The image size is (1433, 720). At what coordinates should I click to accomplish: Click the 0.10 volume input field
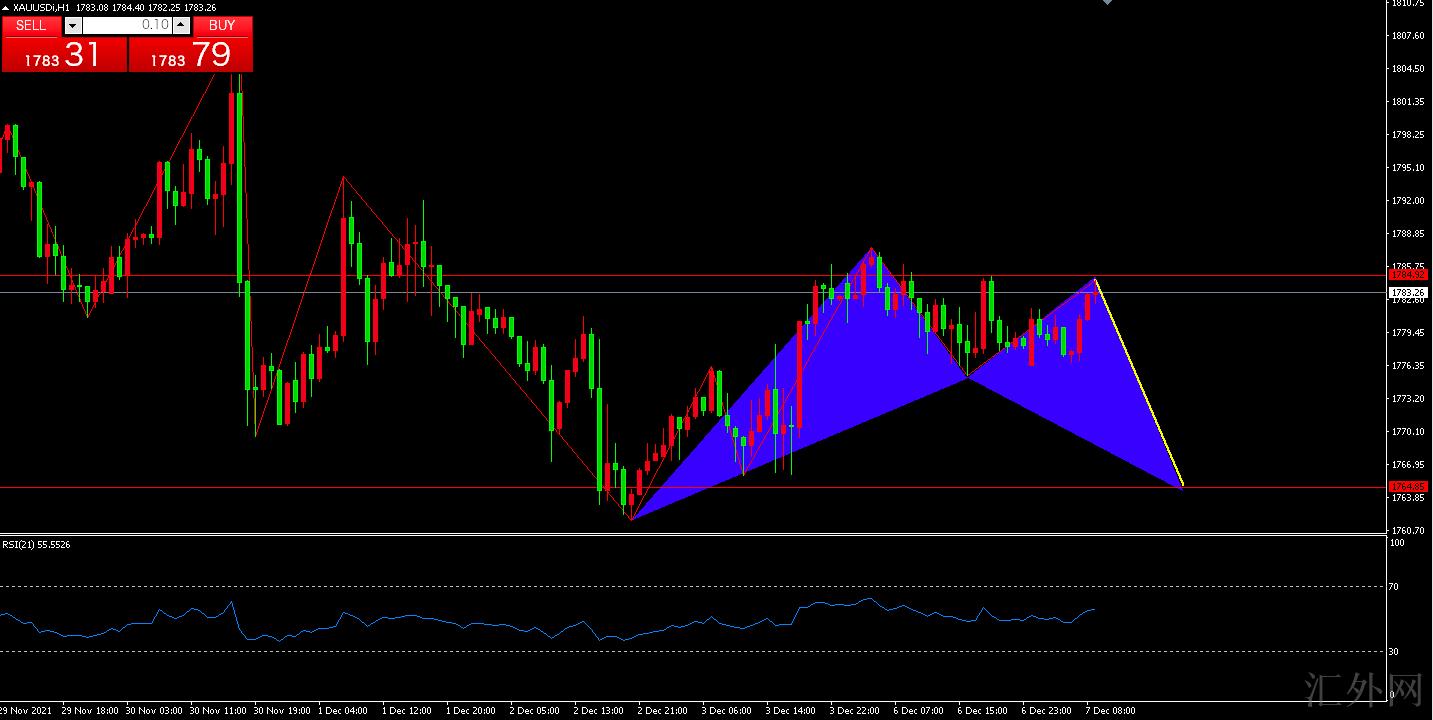click(127, 25)
